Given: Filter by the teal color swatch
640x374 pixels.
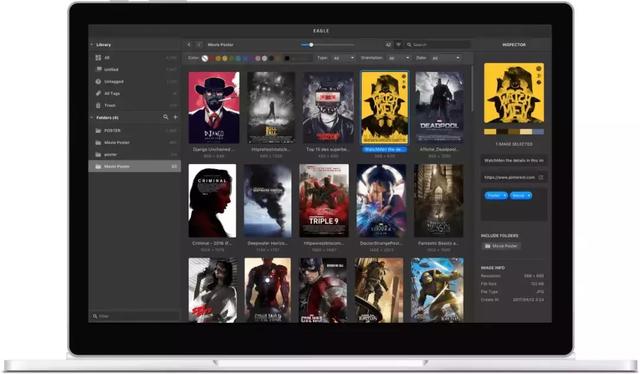Looking at the screenshot, I should [238, 58].
